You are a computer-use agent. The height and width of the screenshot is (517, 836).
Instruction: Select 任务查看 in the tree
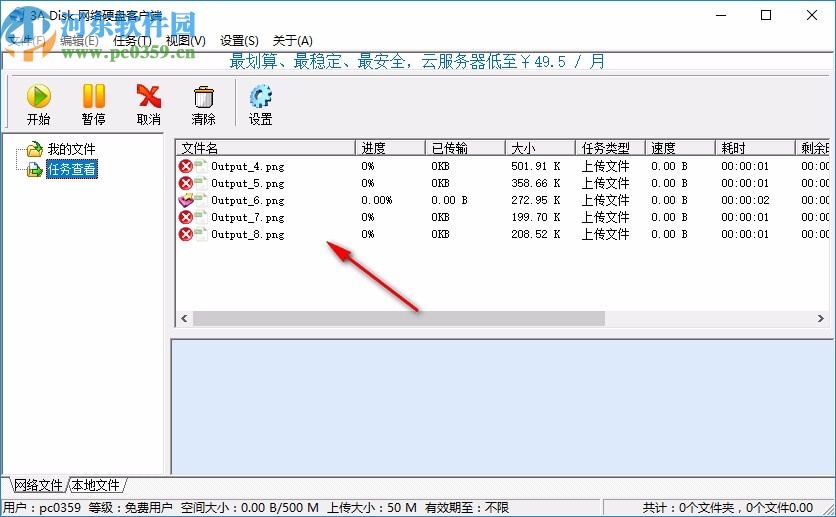click(x=71, y=169)
